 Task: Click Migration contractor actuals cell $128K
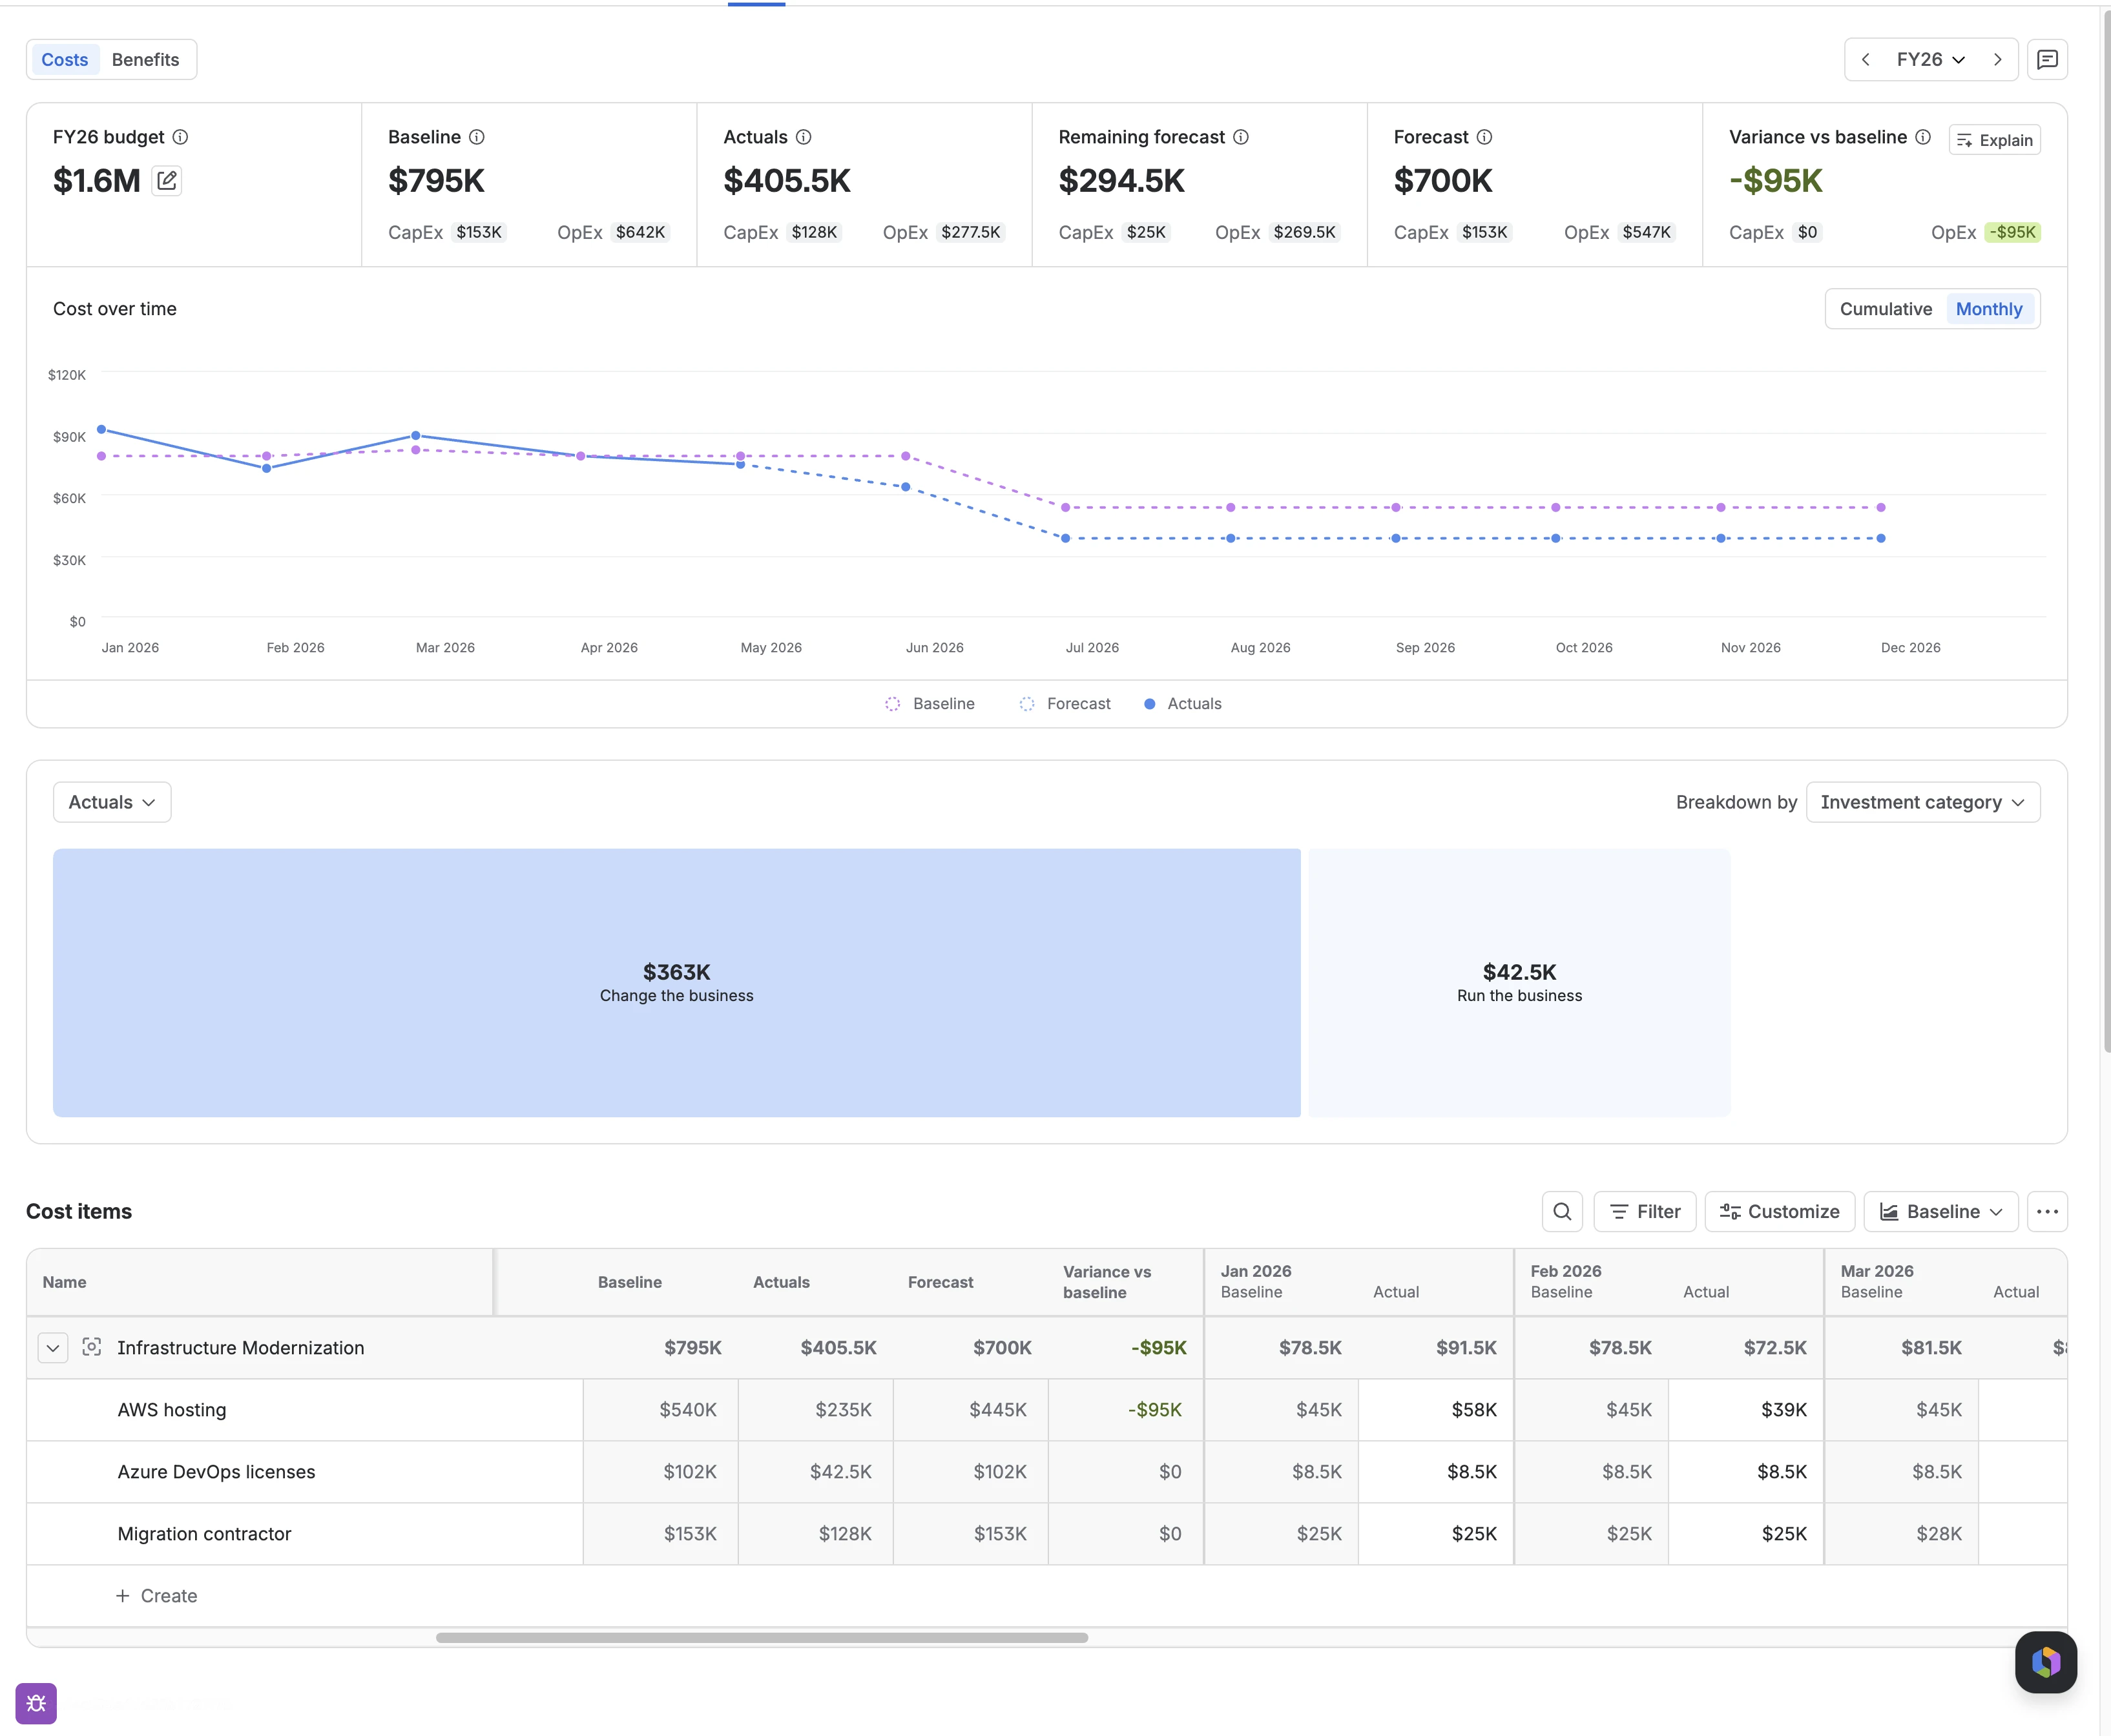pos(816,1534)
